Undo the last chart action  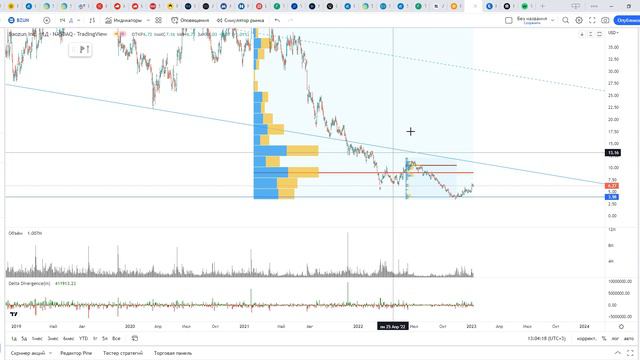[278, 20]
